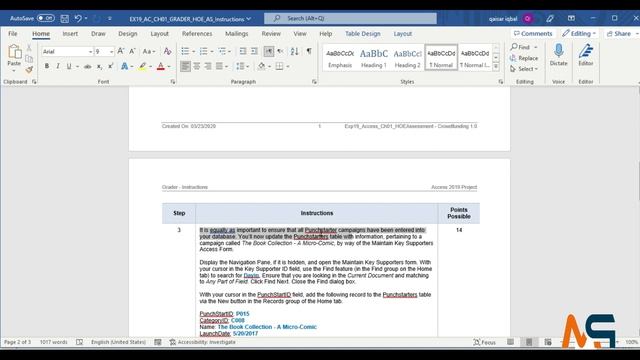Toggle Superscript formatting
Viewport: 640px width, 360px height.
111,66
